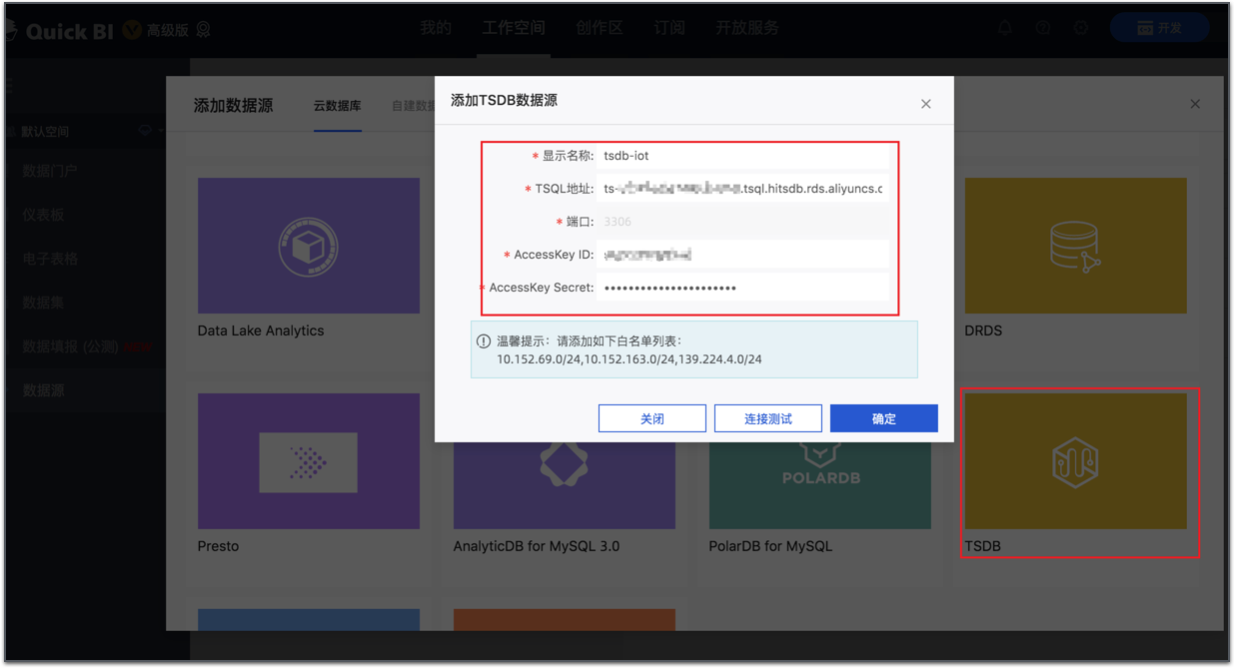Screen dimensions: 1234x668
Task: Select the TSDB data source tile
Action: click(x=1076, y=461)
